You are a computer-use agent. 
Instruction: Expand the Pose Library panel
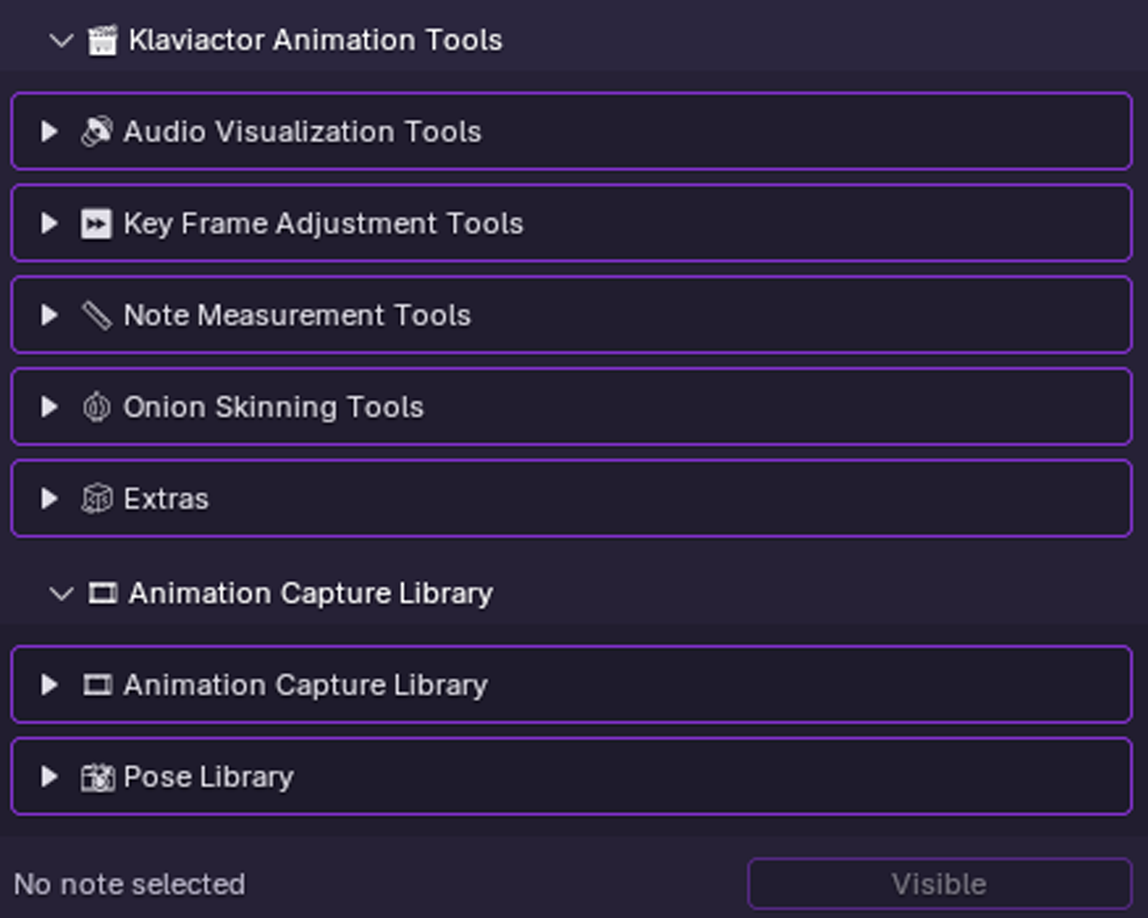click(47, 776)
